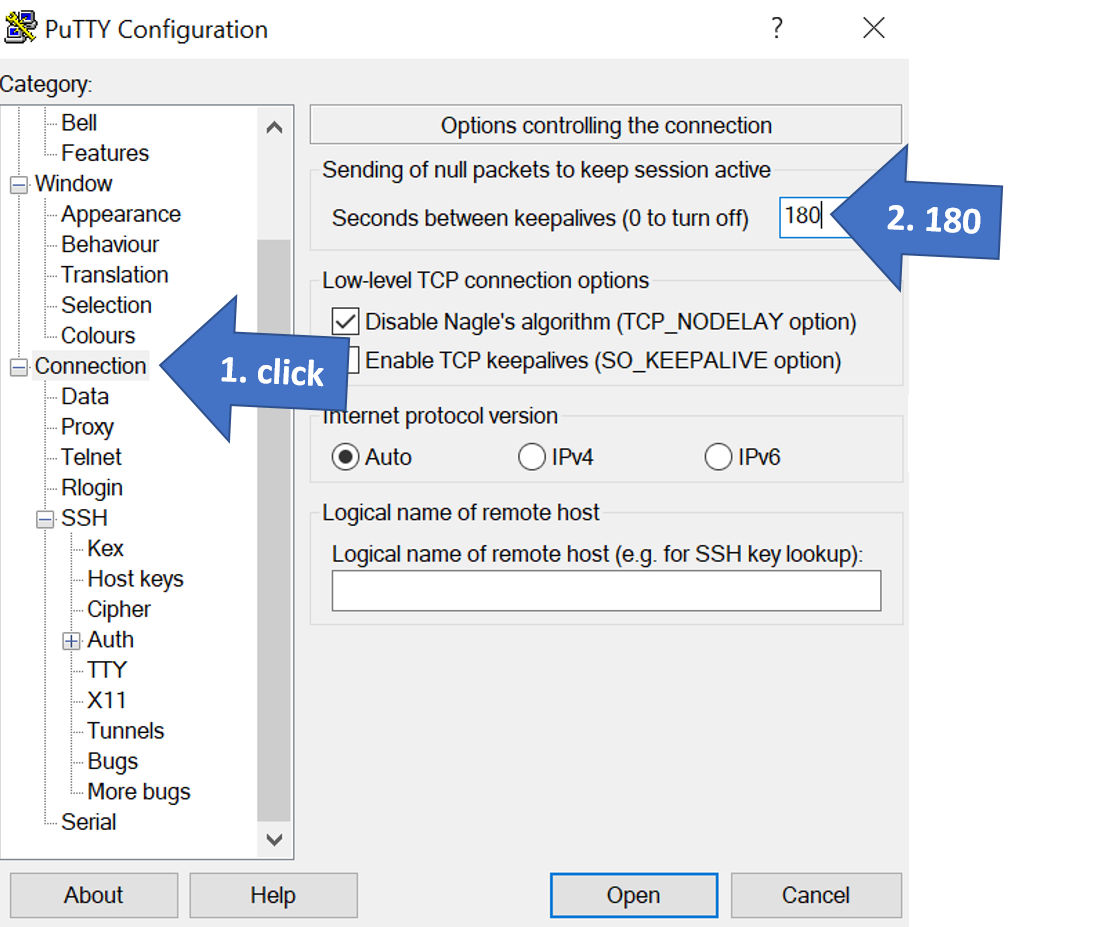1110x927 pixels.
Task: Click the Help button
Action: (x=273, y=896)
